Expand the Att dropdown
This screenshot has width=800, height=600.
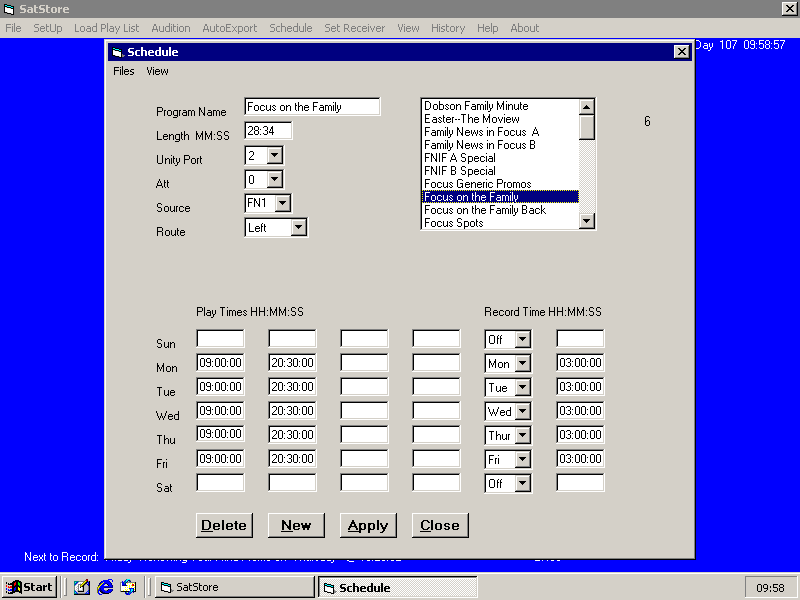[274, 179]
